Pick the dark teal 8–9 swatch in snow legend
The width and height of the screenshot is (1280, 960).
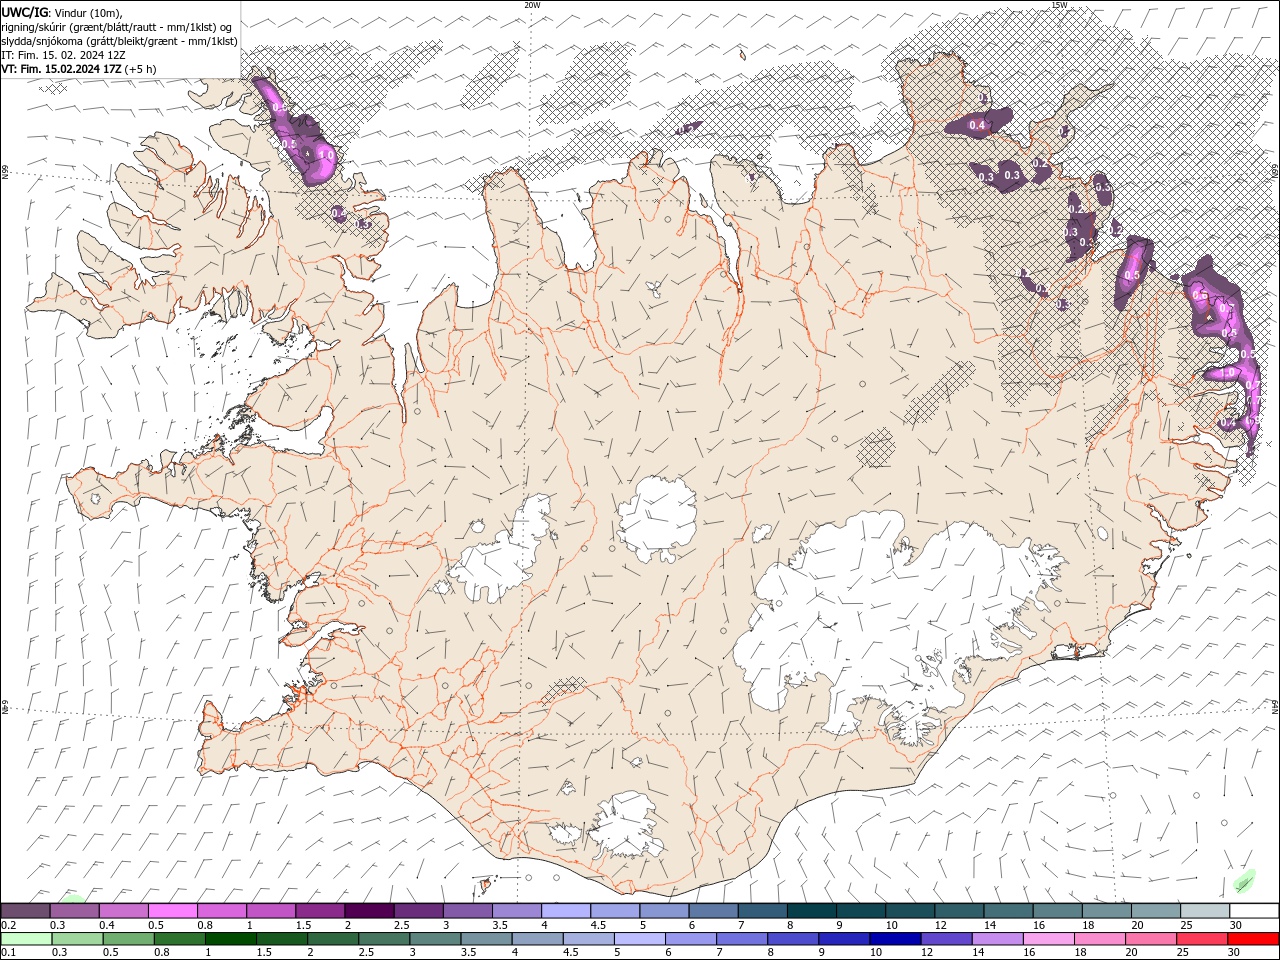click(810, 911)
